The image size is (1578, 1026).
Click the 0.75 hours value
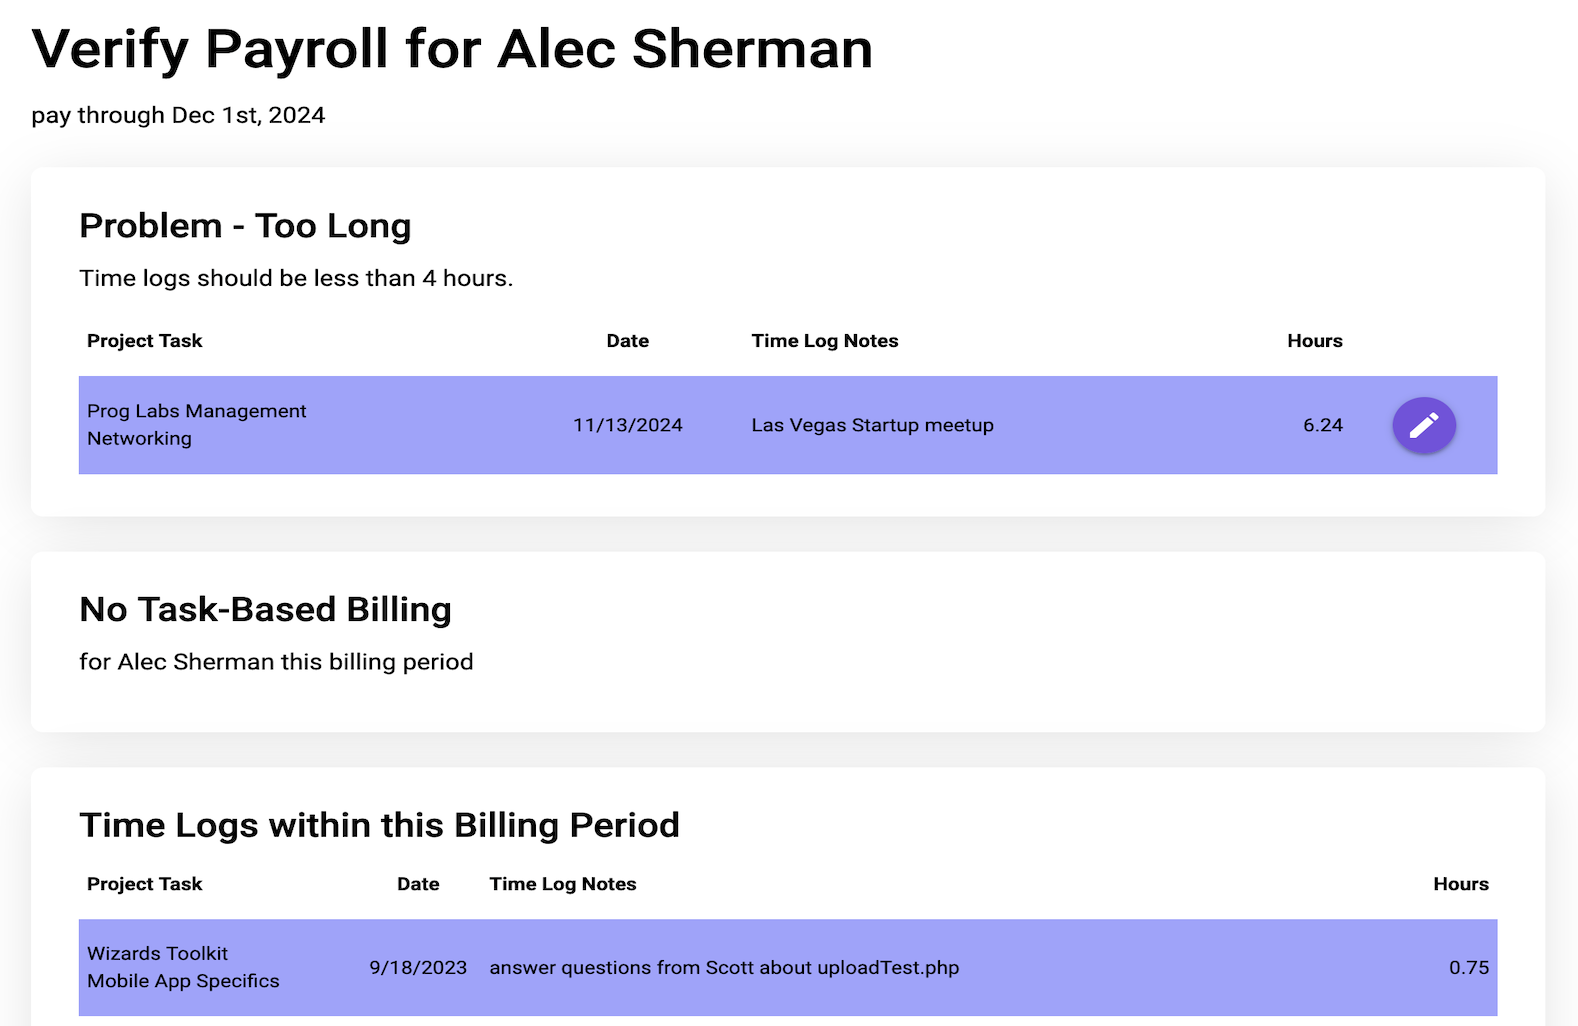(x=1469, y=967)
